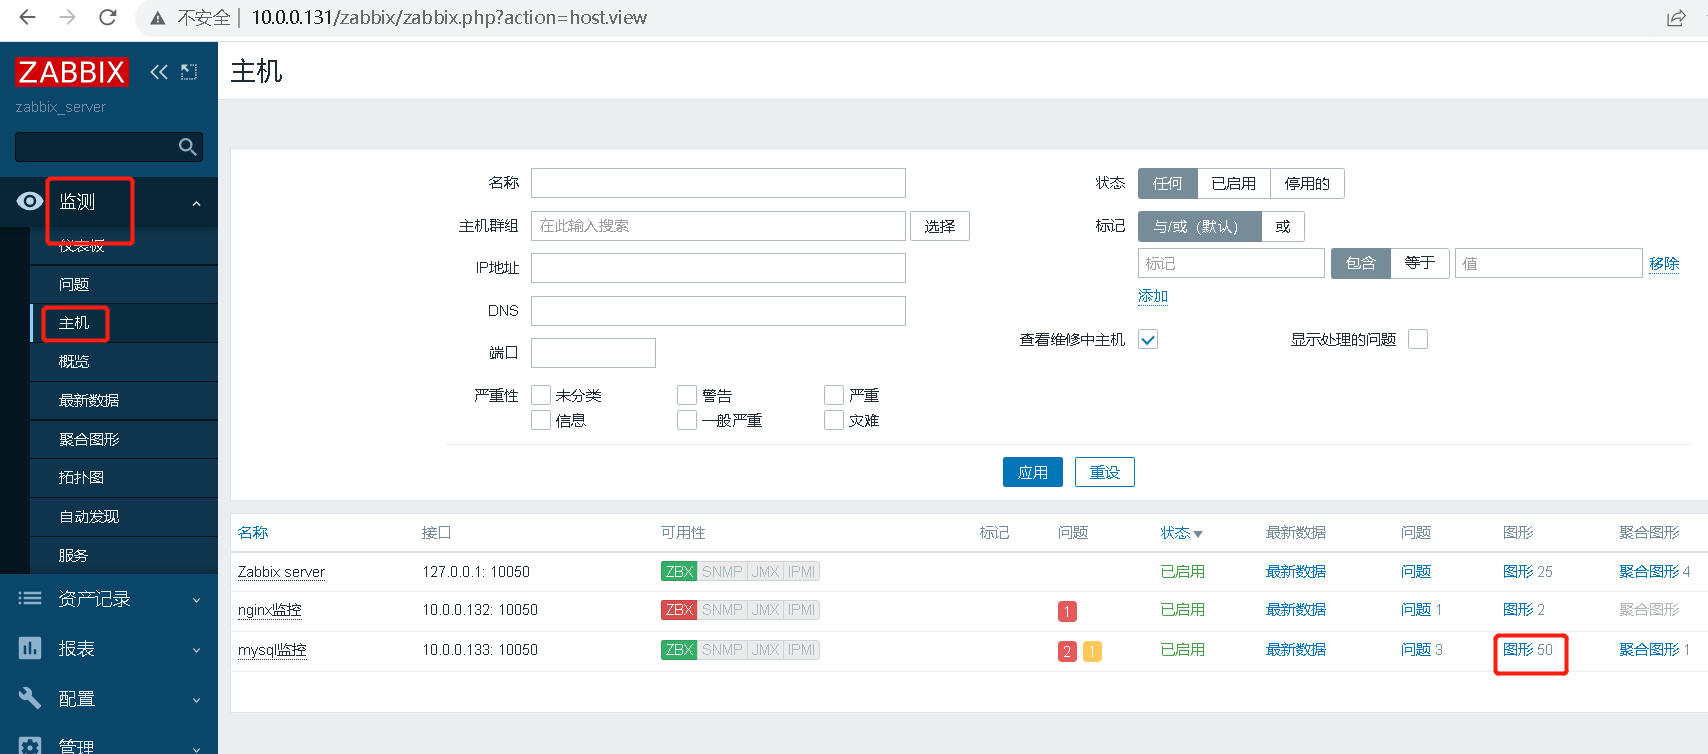Open 最新数据 link for Zabbix server

coord(1296,572)
